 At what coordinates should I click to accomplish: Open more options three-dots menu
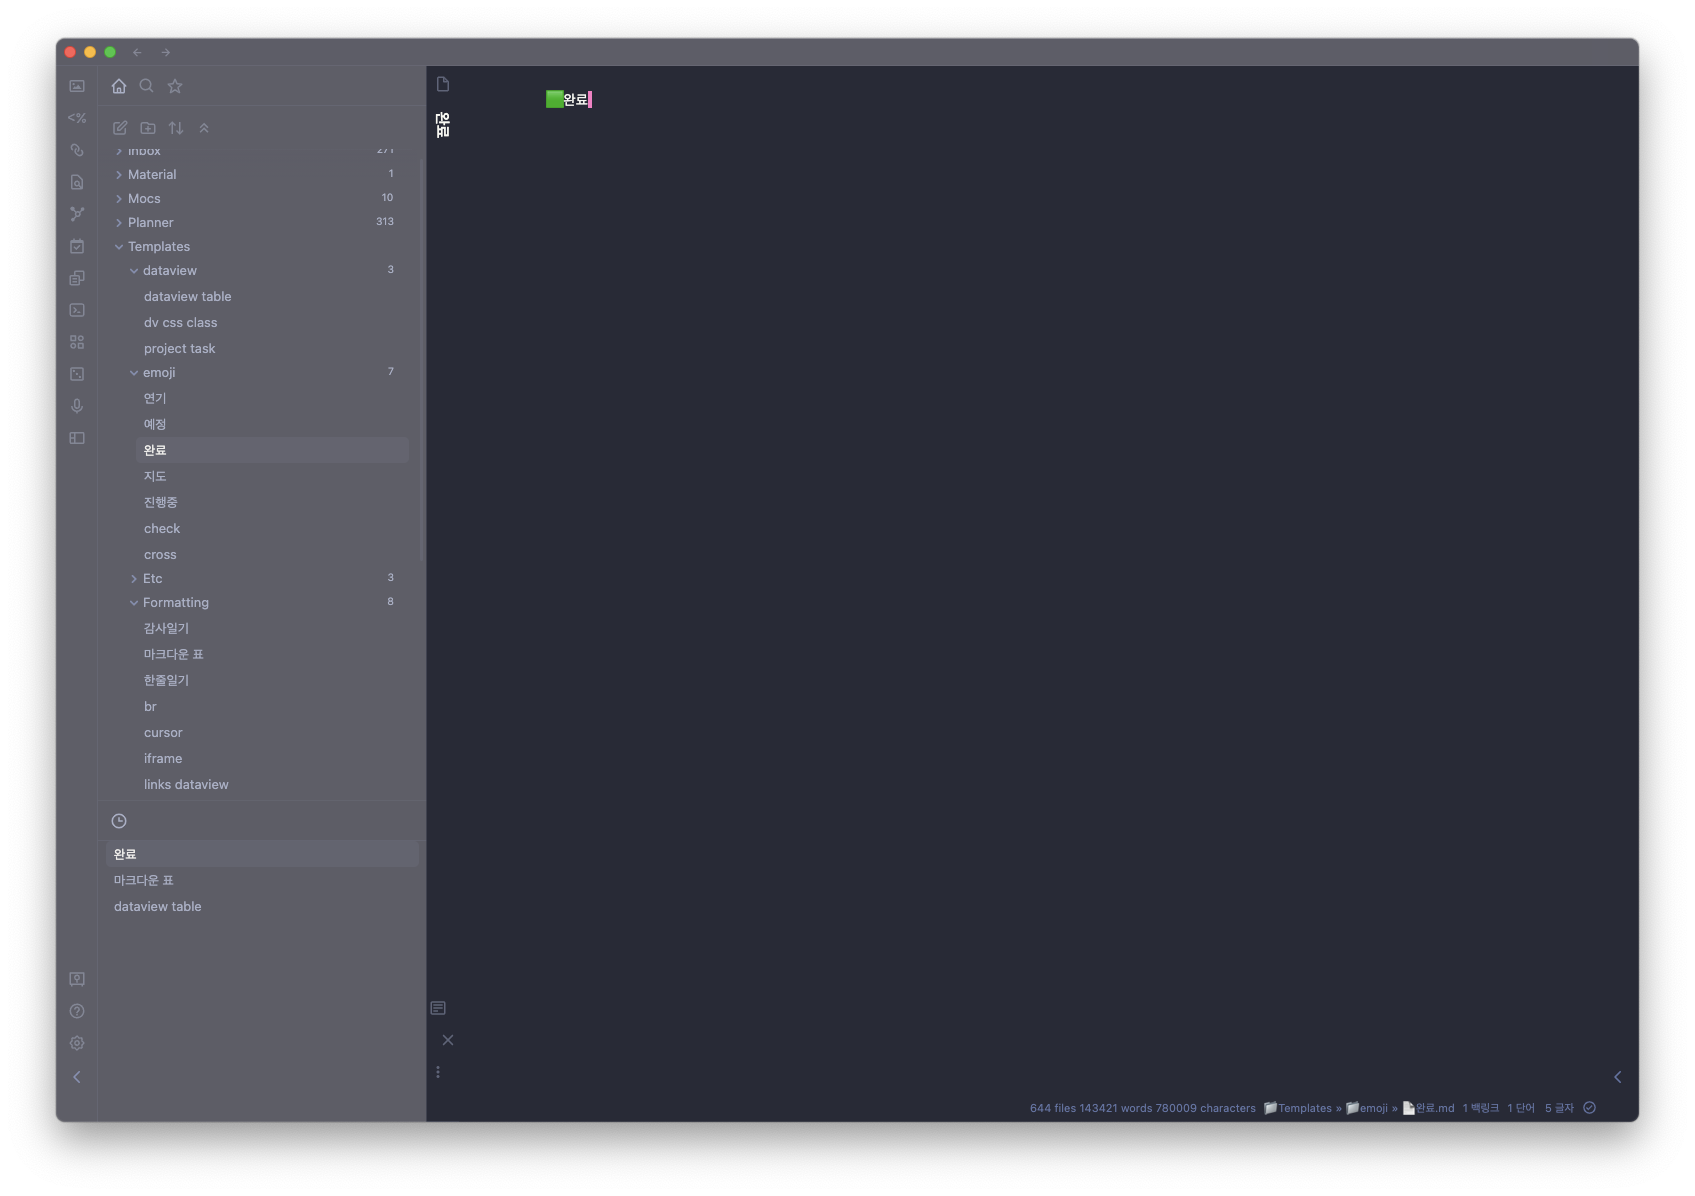point(438,1072)
